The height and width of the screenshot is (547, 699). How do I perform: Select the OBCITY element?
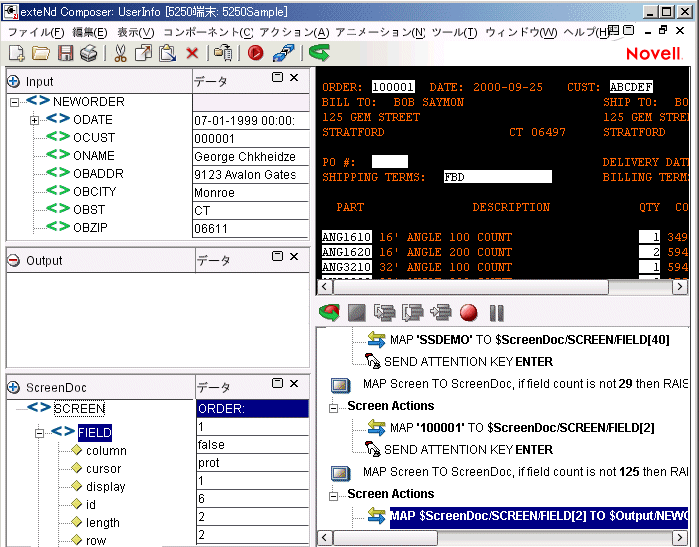pyautogui.click(x=95, y=192)
